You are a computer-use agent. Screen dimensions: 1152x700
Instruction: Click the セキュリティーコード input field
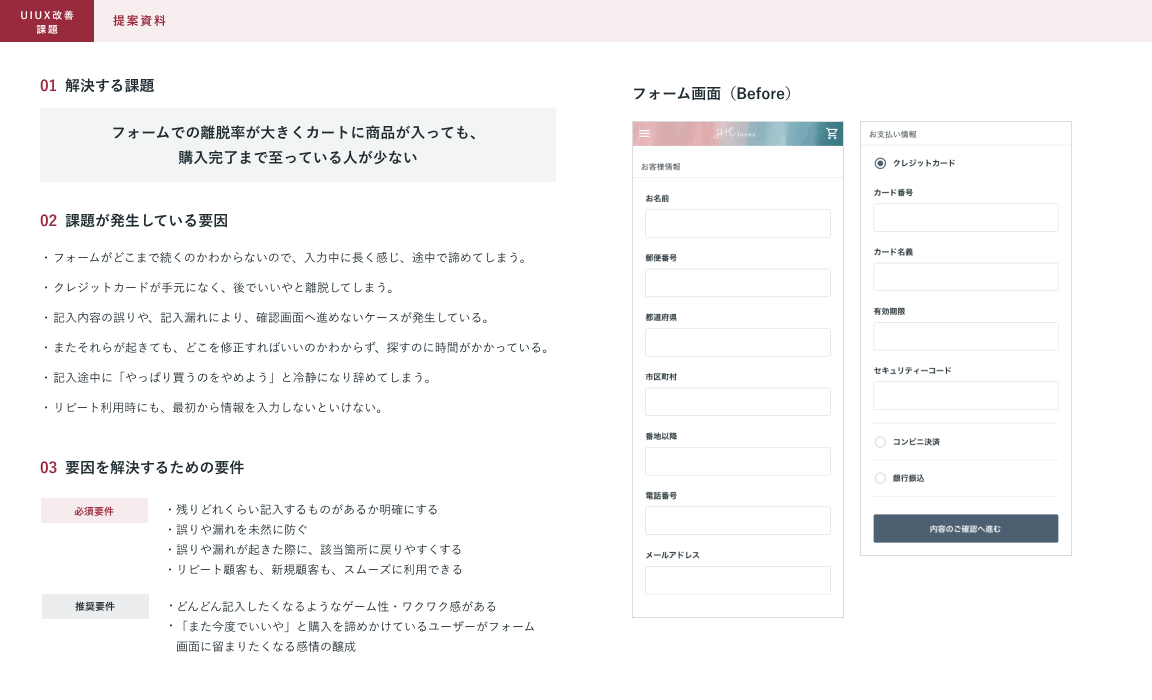pyautogui.click(x=965, y=395)
